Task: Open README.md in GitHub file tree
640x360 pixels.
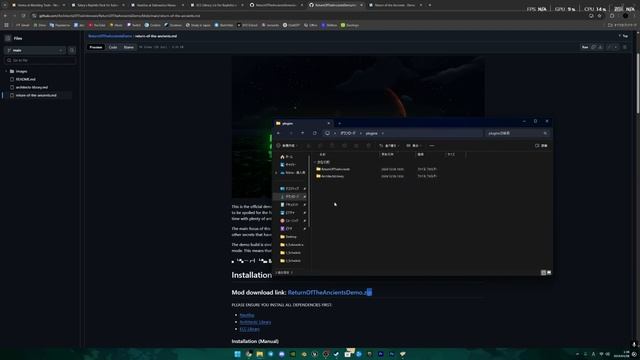Action: 25,79
